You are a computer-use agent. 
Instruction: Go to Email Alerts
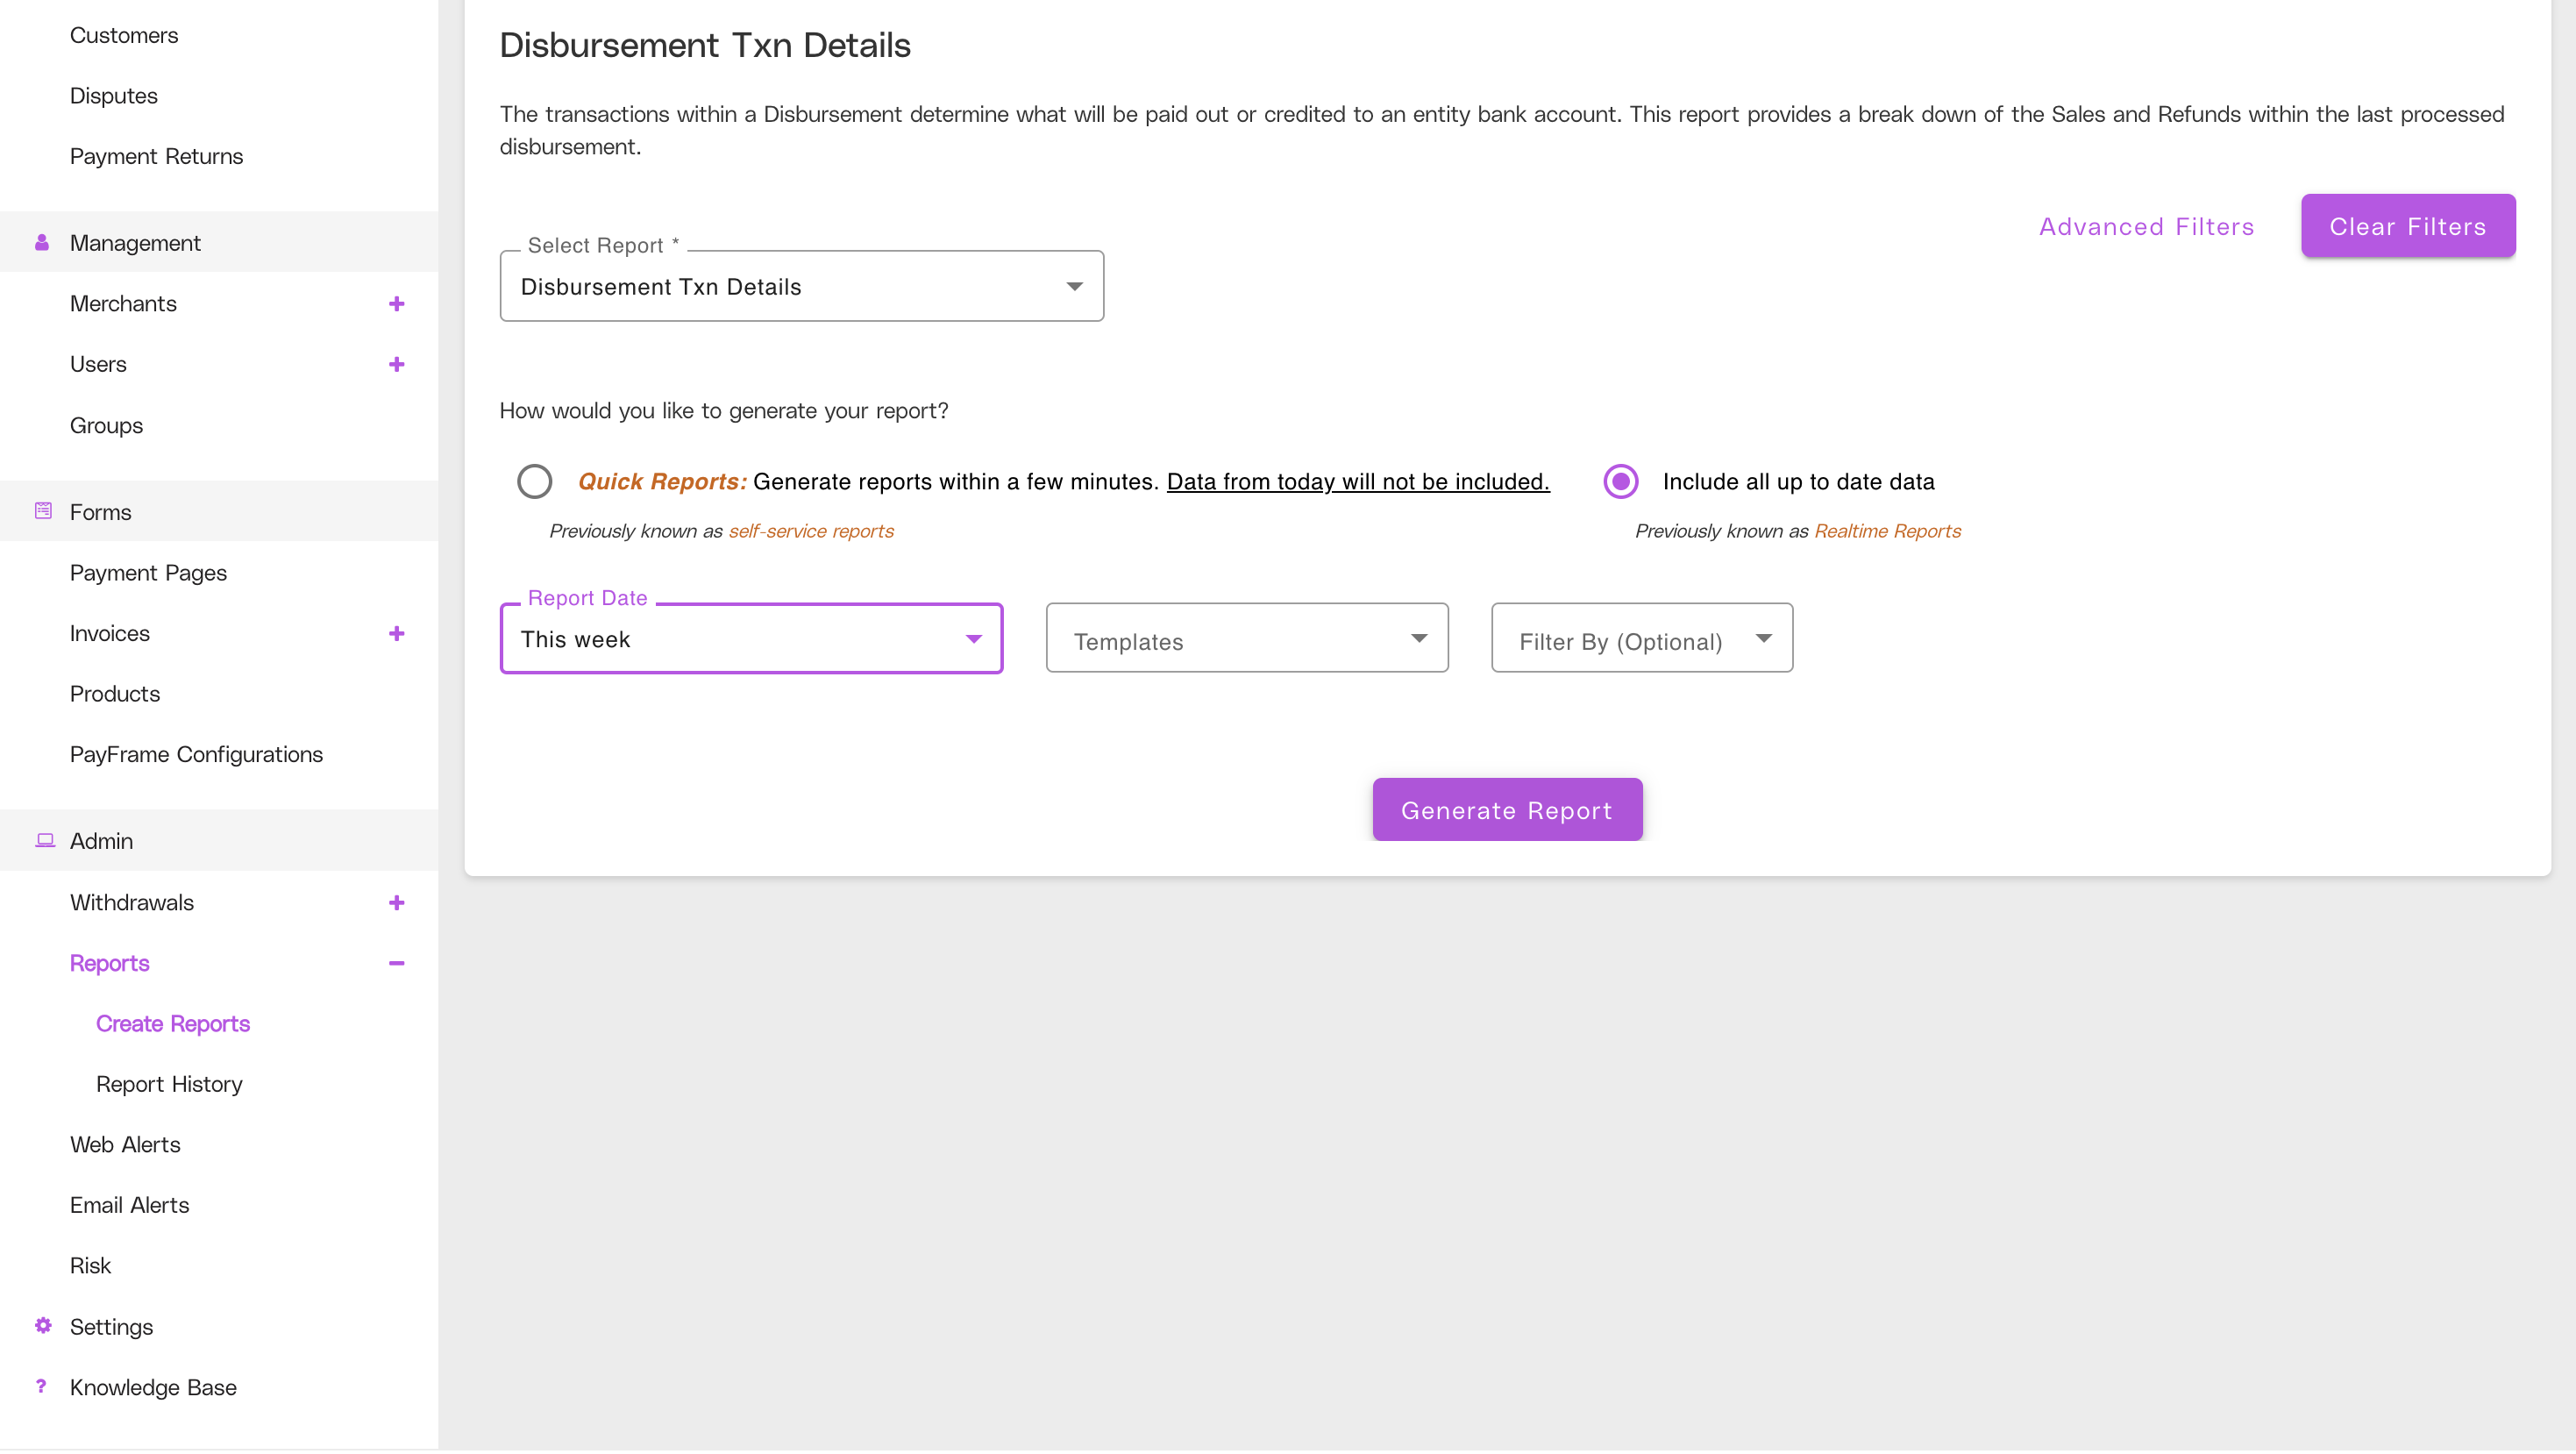pos(129,1205)
